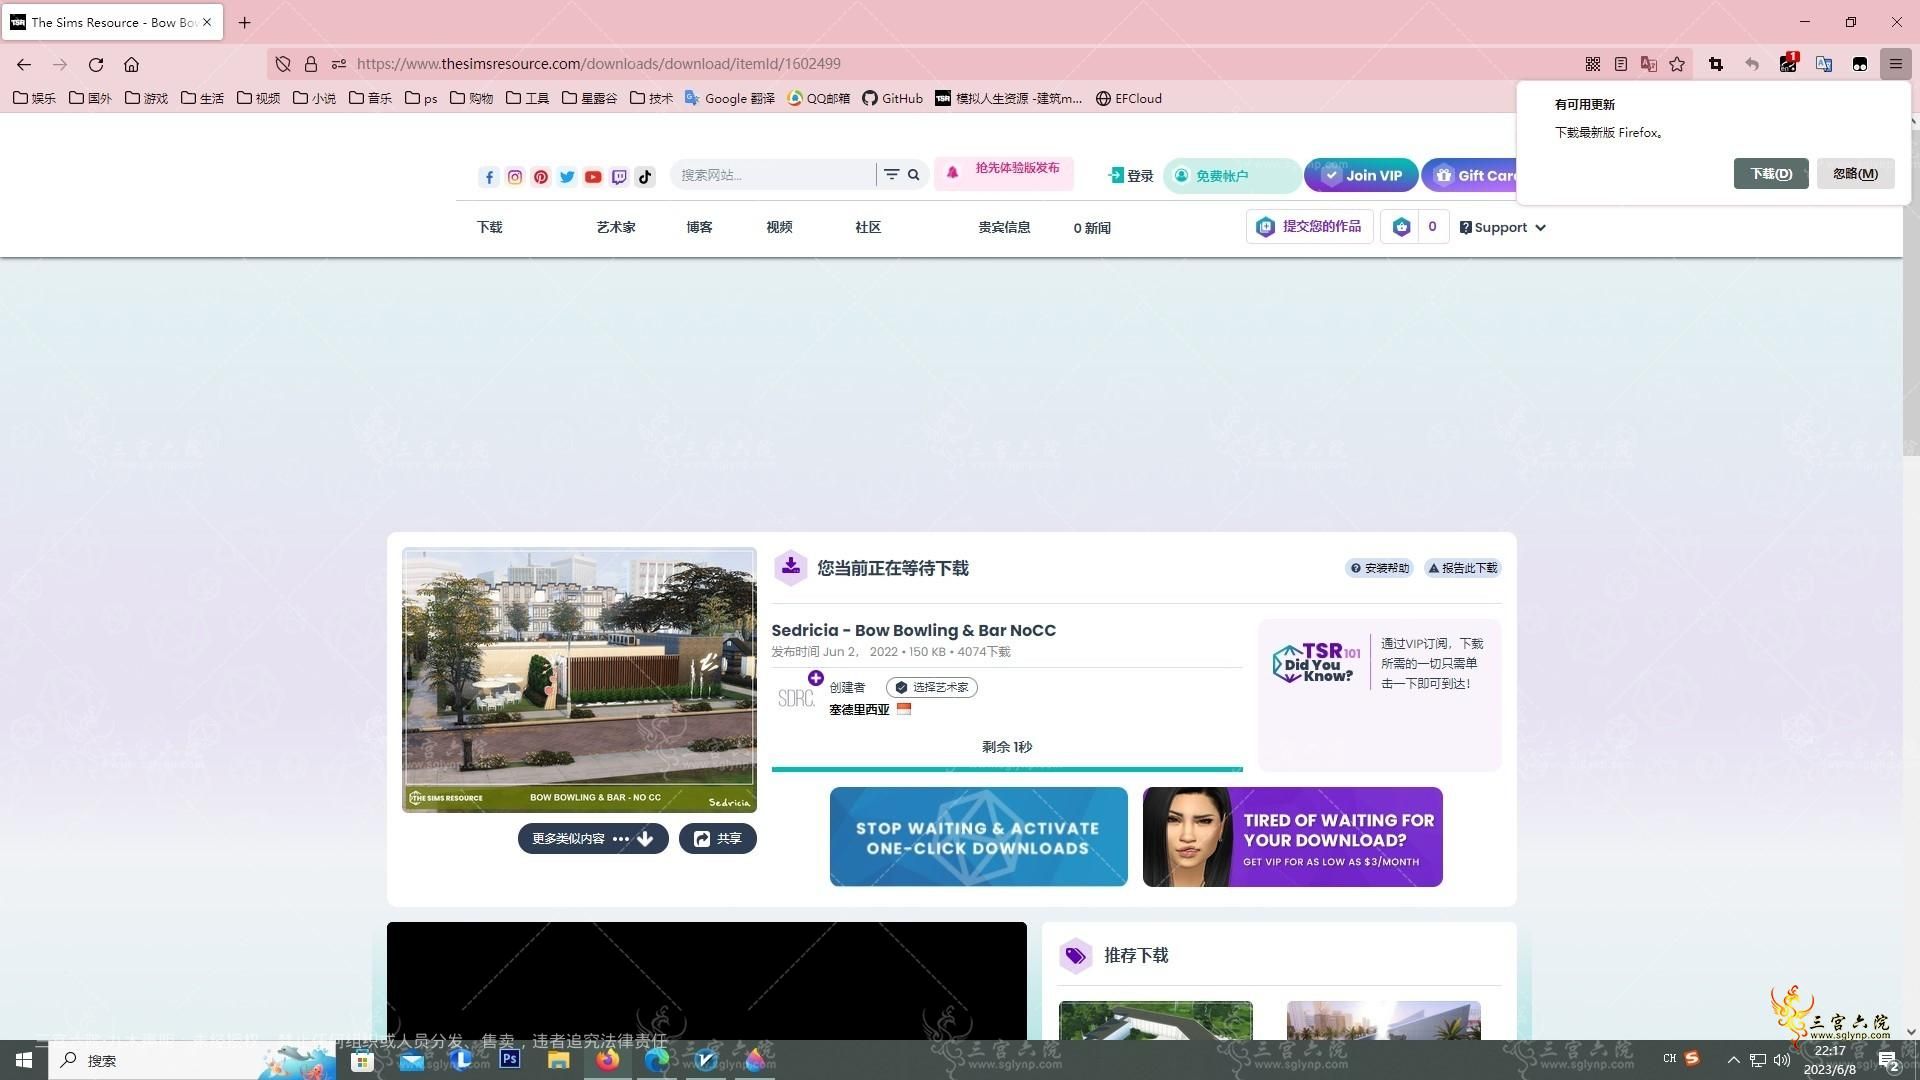The height and width of the screenshot is (1080, 1920).
Task: Open the search filter options icon
Action: [891, 174]
